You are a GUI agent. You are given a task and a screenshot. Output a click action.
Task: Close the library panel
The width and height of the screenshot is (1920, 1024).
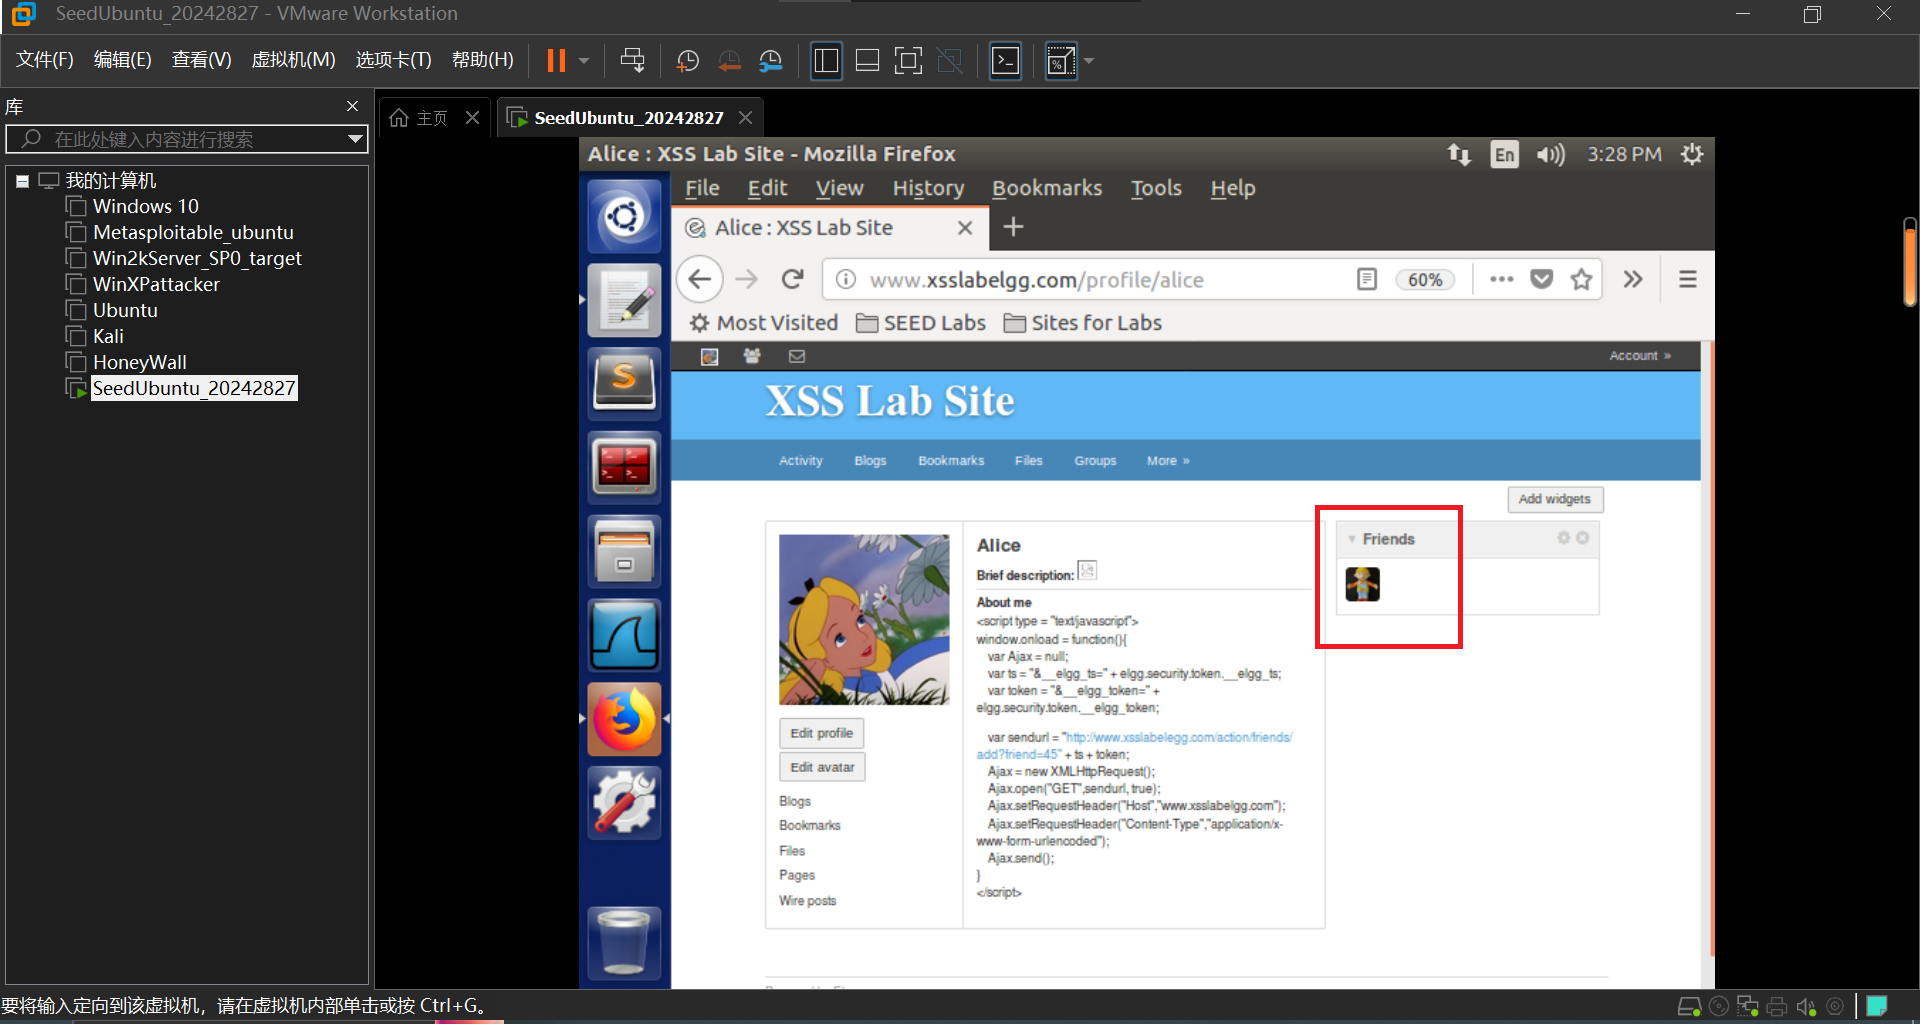click(x=352, y=106)
